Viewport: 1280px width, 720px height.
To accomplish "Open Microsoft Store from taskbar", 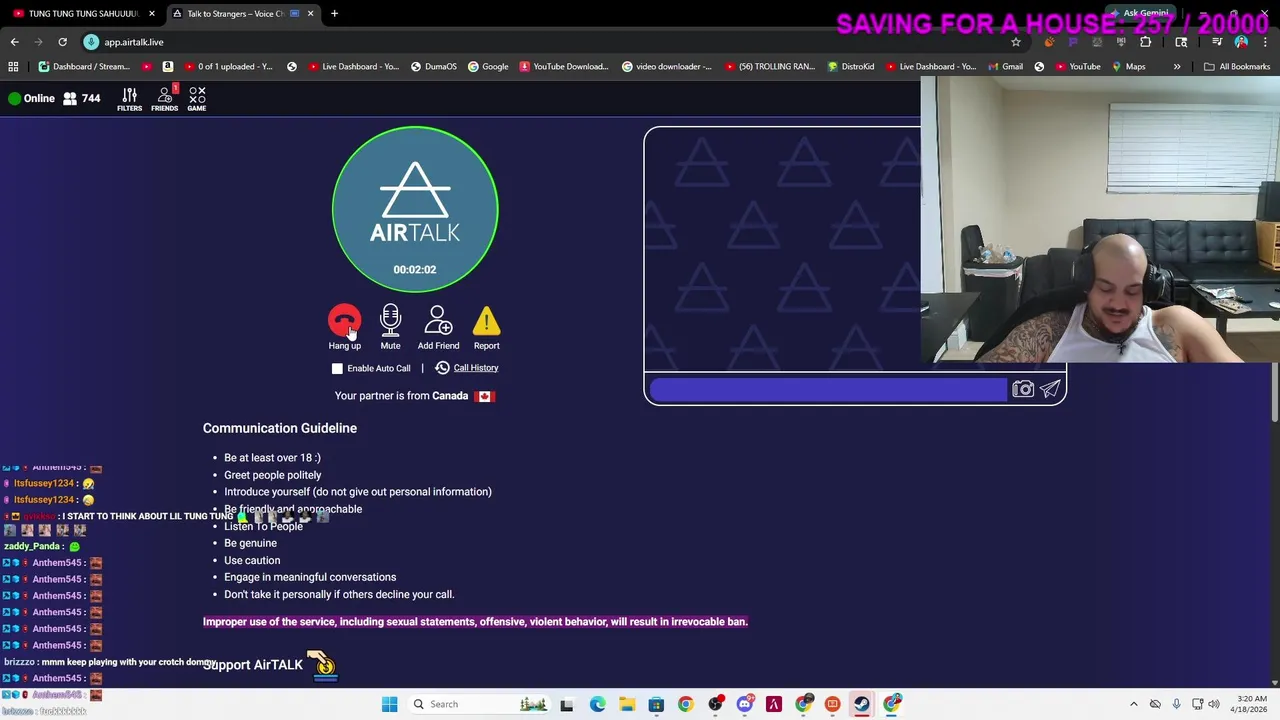I will coord(656,704).
